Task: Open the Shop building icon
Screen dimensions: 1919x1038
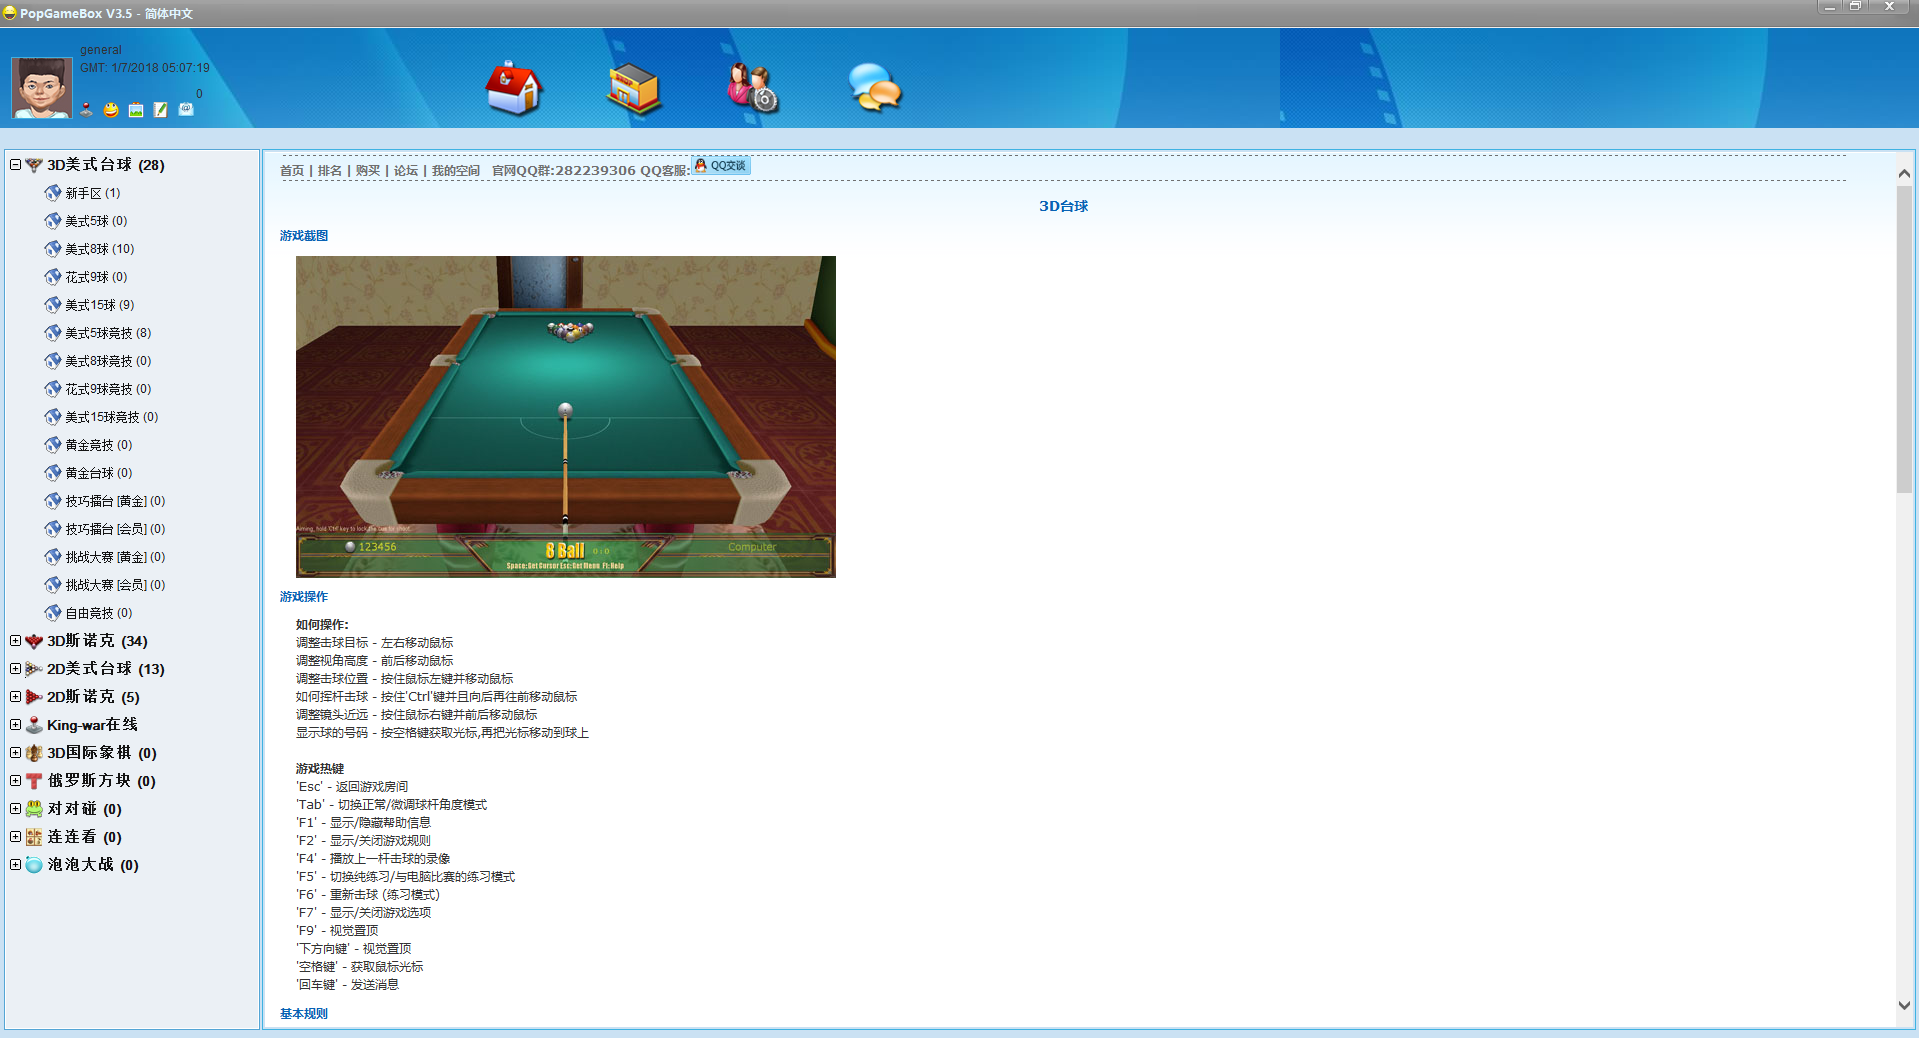Action: [634, 88]
